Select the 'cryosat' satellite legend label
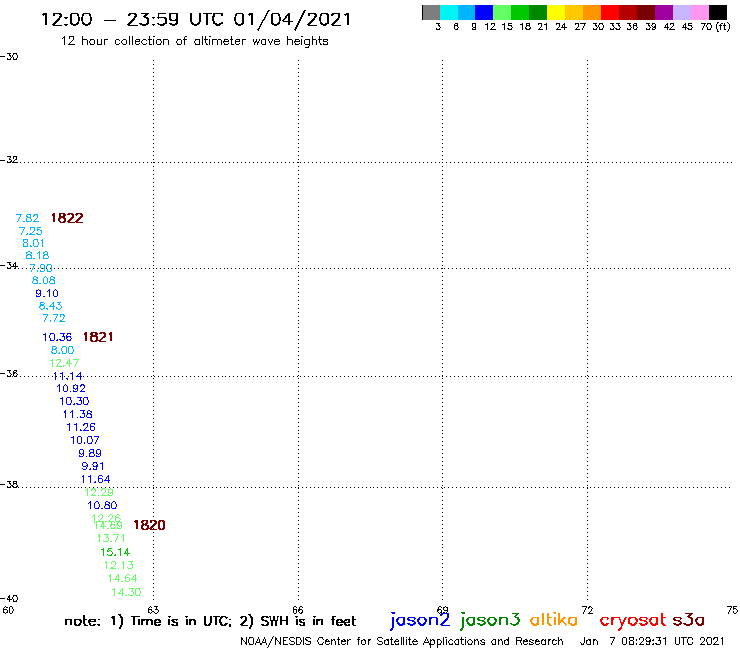The image size is (740, 650). pos(633,620)
